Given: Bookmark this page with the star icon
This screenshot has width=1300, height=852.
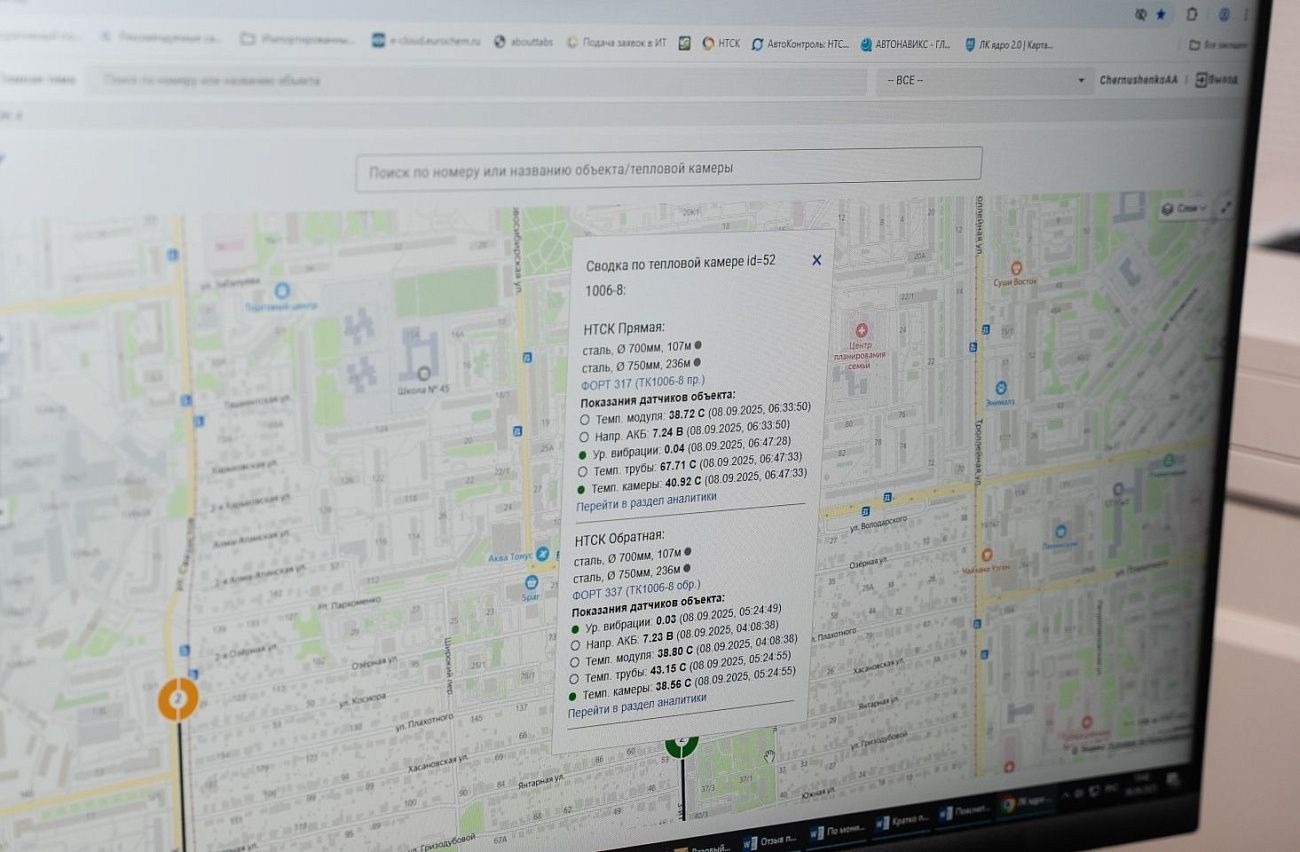Looking at the screenshot, I should (x=1160, y=15).
